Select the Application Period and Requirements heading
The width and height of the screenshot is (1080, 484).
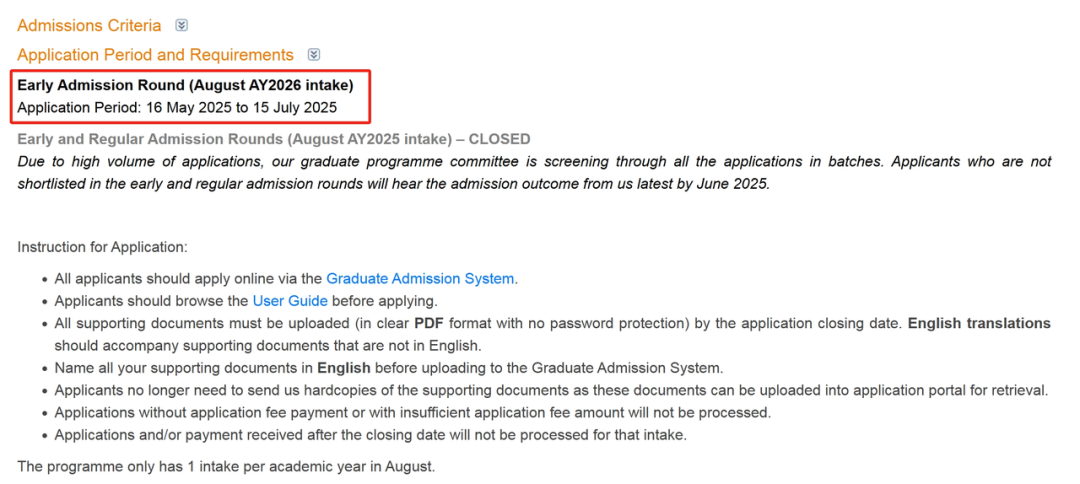click(155, 55)
